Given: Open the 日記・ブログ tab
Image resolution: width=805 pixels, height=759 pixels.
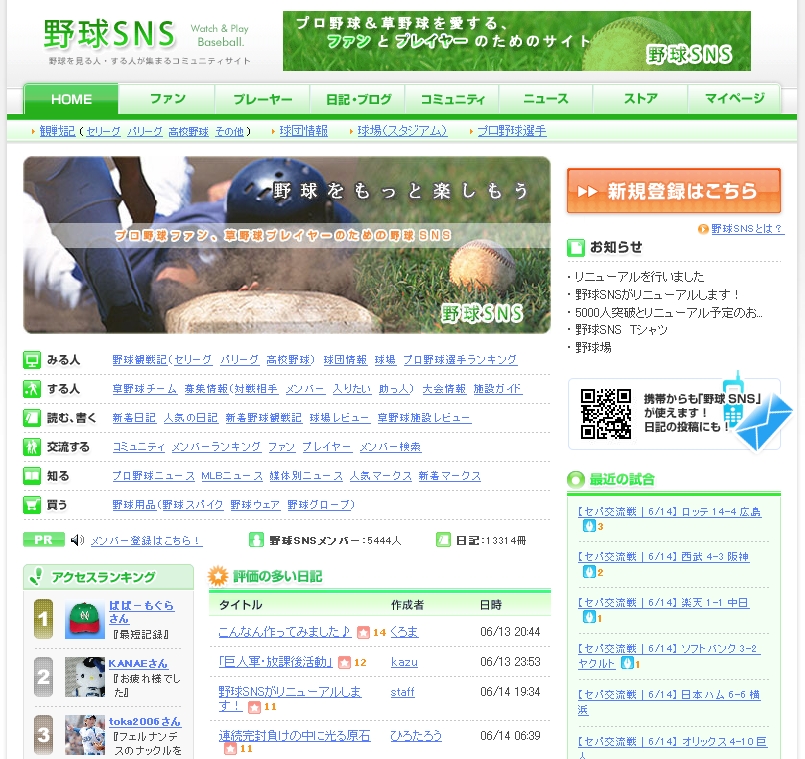Looking at the screenshot, I should coord(358,99).
